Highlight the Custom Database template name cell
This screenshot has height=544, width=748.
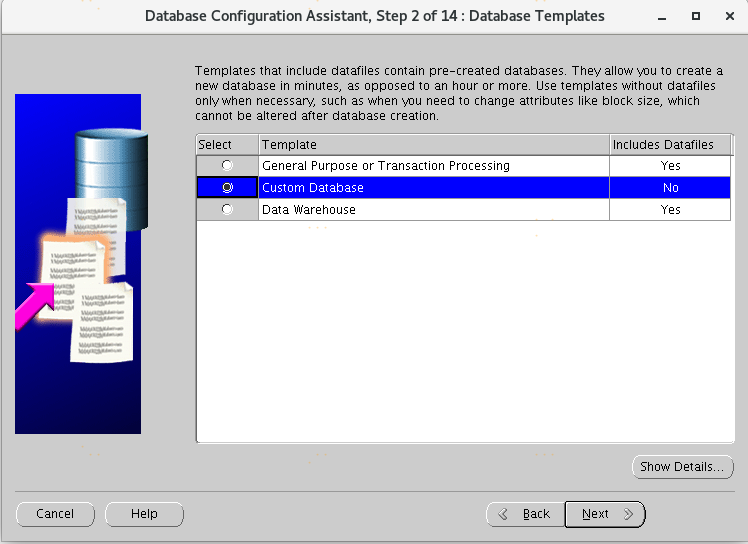point(312,188)
